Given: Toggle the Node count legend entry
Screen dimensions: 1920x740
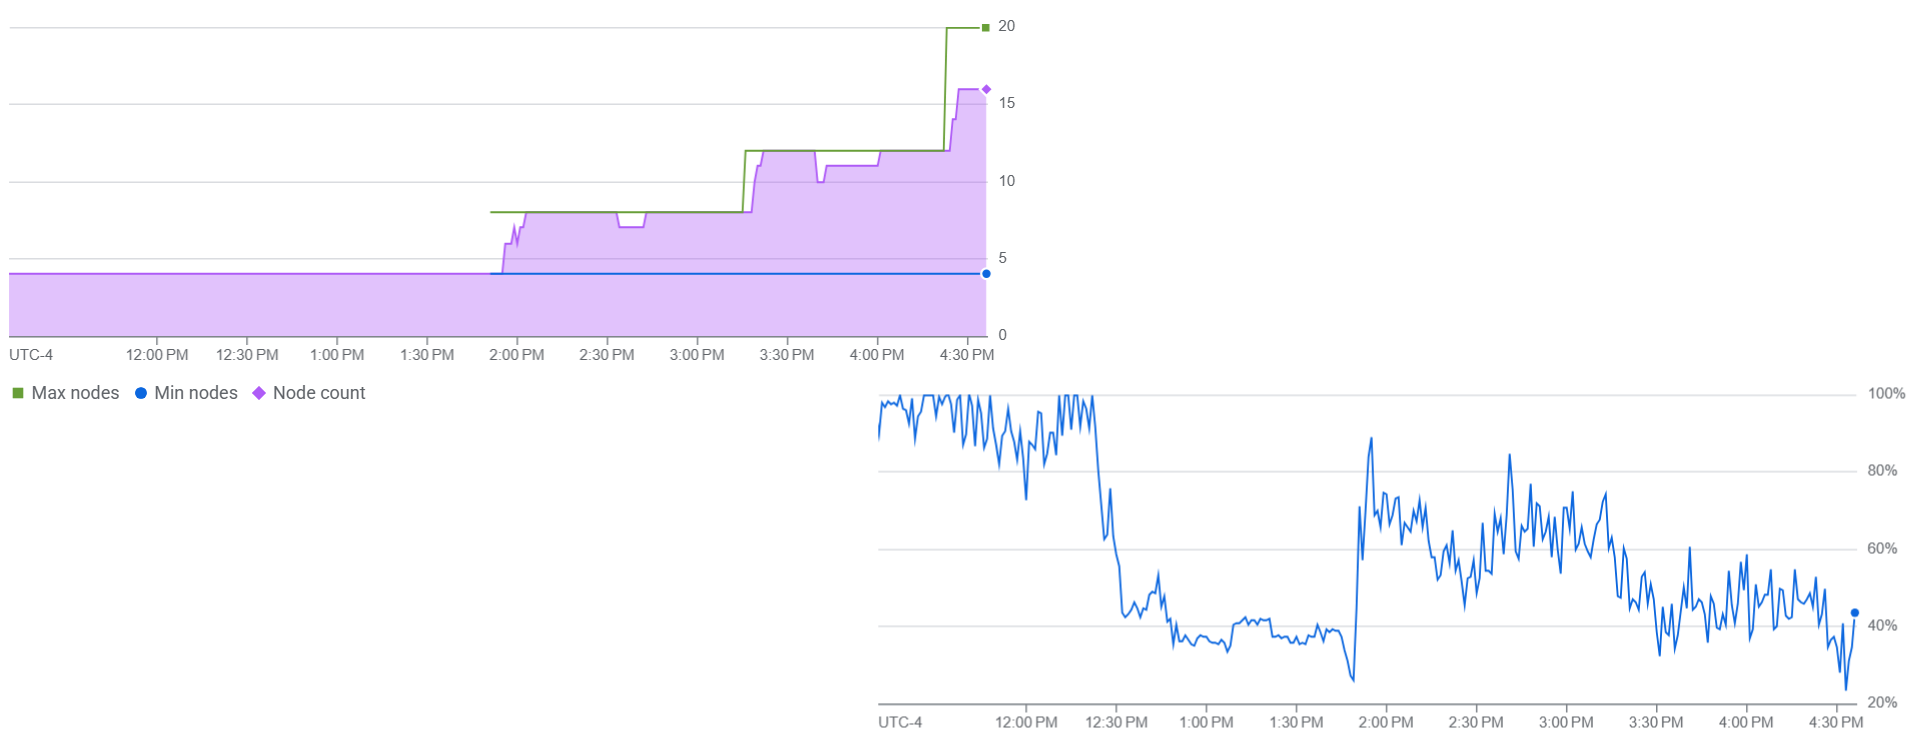Looking at the screenshot, I should (x=308, y=393).
